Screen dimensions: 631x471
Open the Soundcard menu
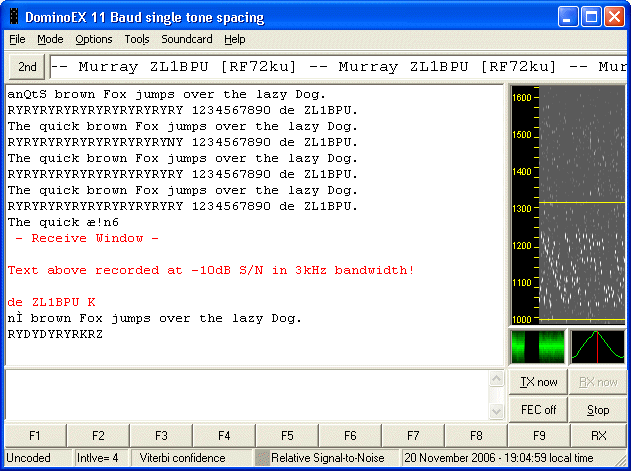pos(187,39)
